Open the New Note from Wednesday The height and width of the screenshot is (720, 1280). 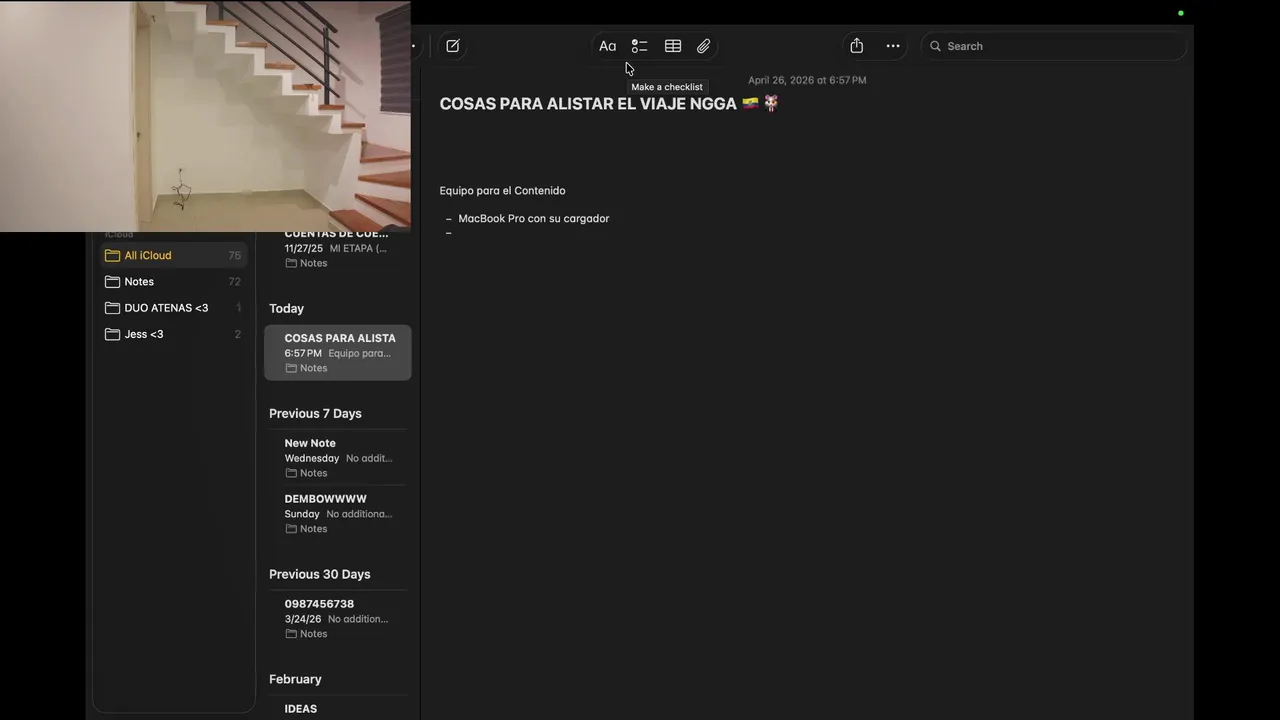point(338,458)
